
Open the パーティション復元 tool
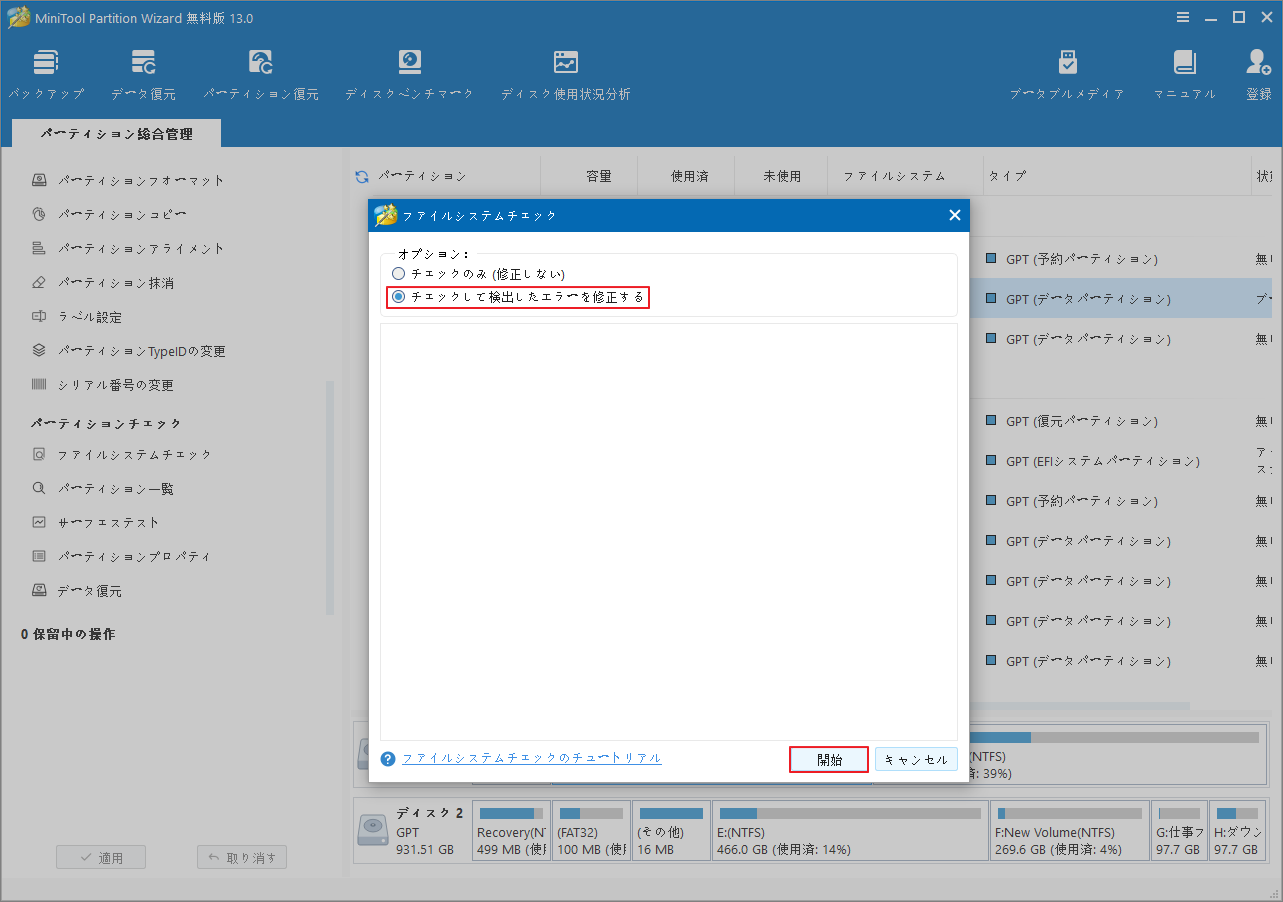pyautogui.click(x=260, y=72)
